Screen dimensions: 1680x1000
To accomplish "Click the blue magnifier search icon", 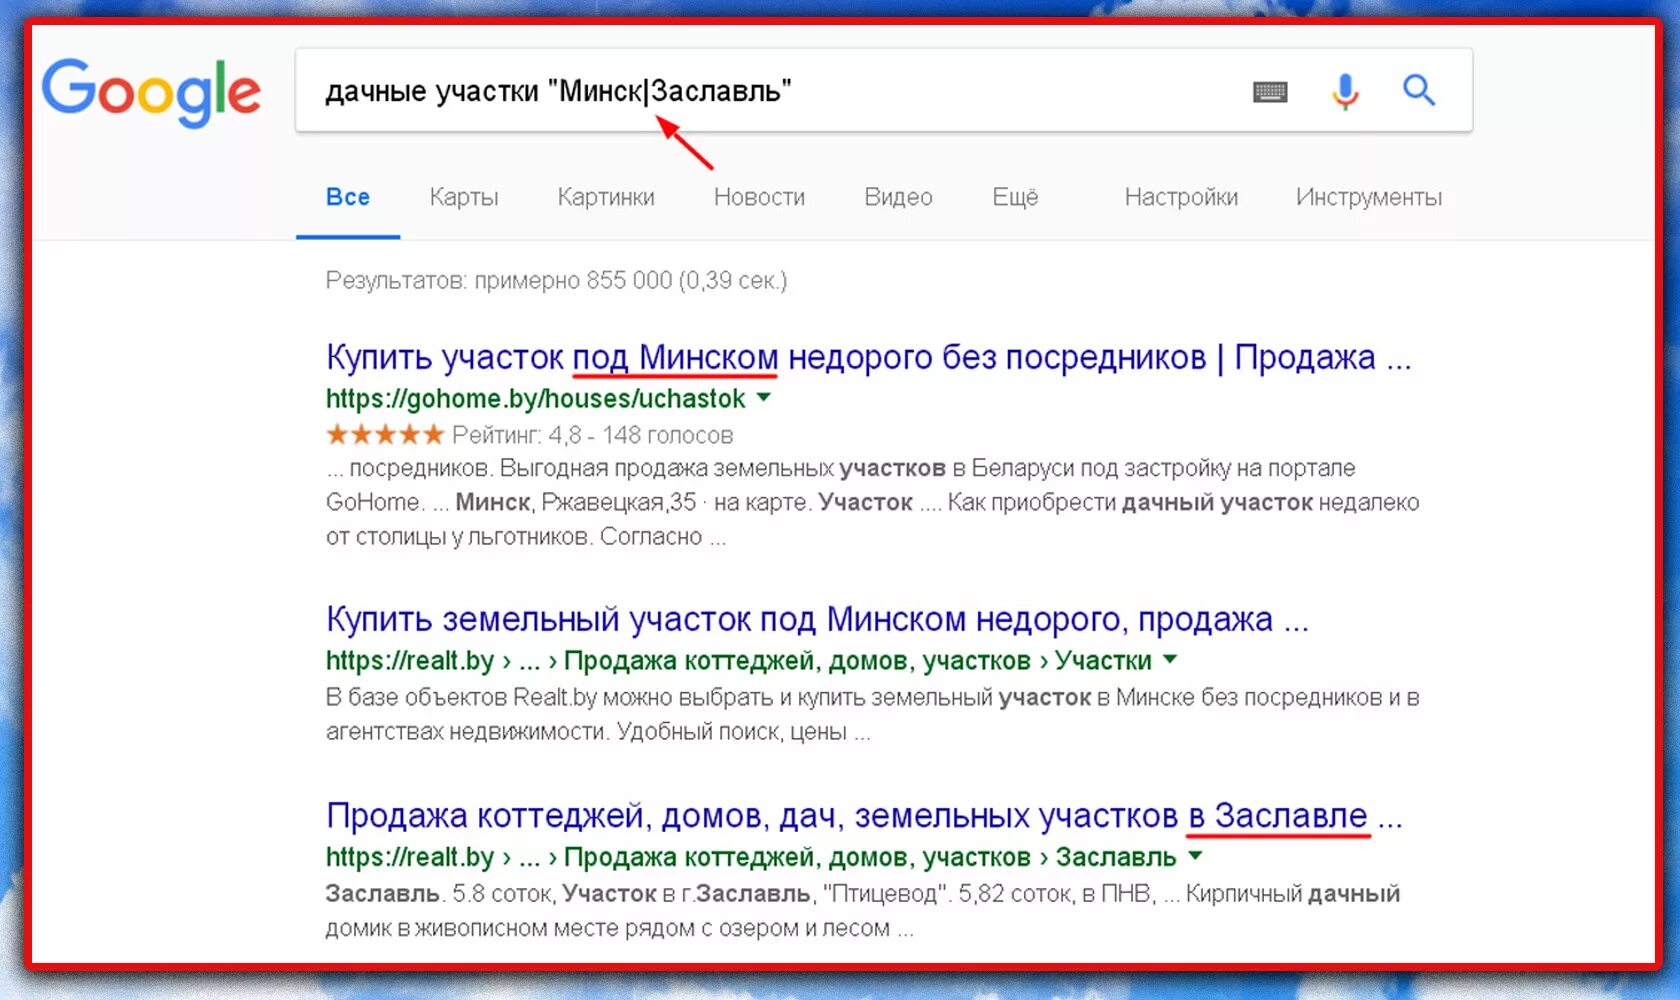I will 1419,90.
